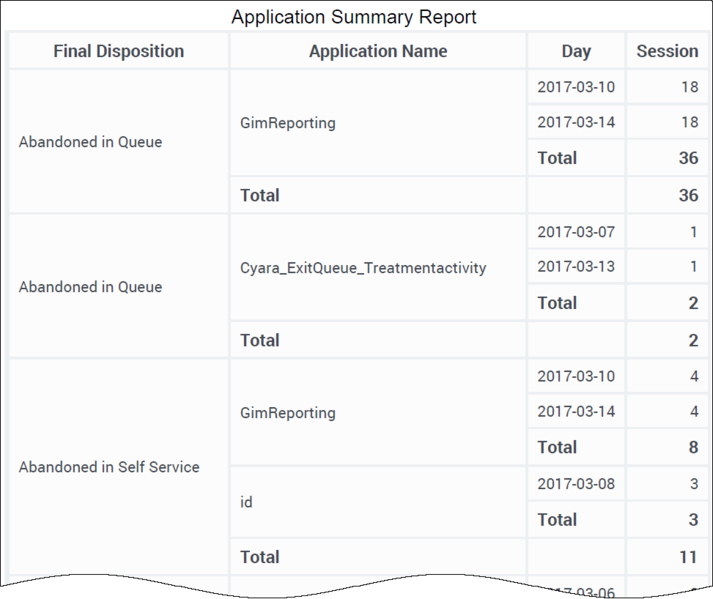713x599 pixels.
Task: Click the 2017-03-13 day cell
Action: coord(576,267)
